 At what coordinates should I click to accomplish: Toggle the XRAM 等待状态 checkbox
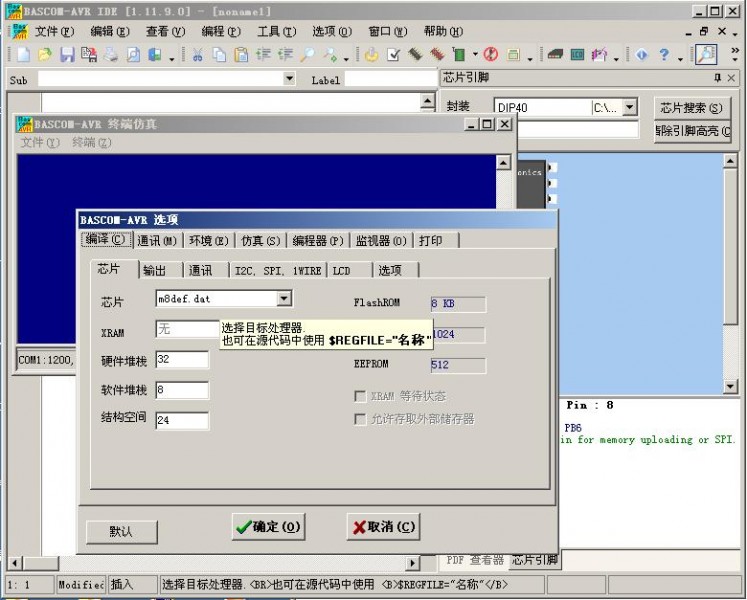click(x=360, y=397)
